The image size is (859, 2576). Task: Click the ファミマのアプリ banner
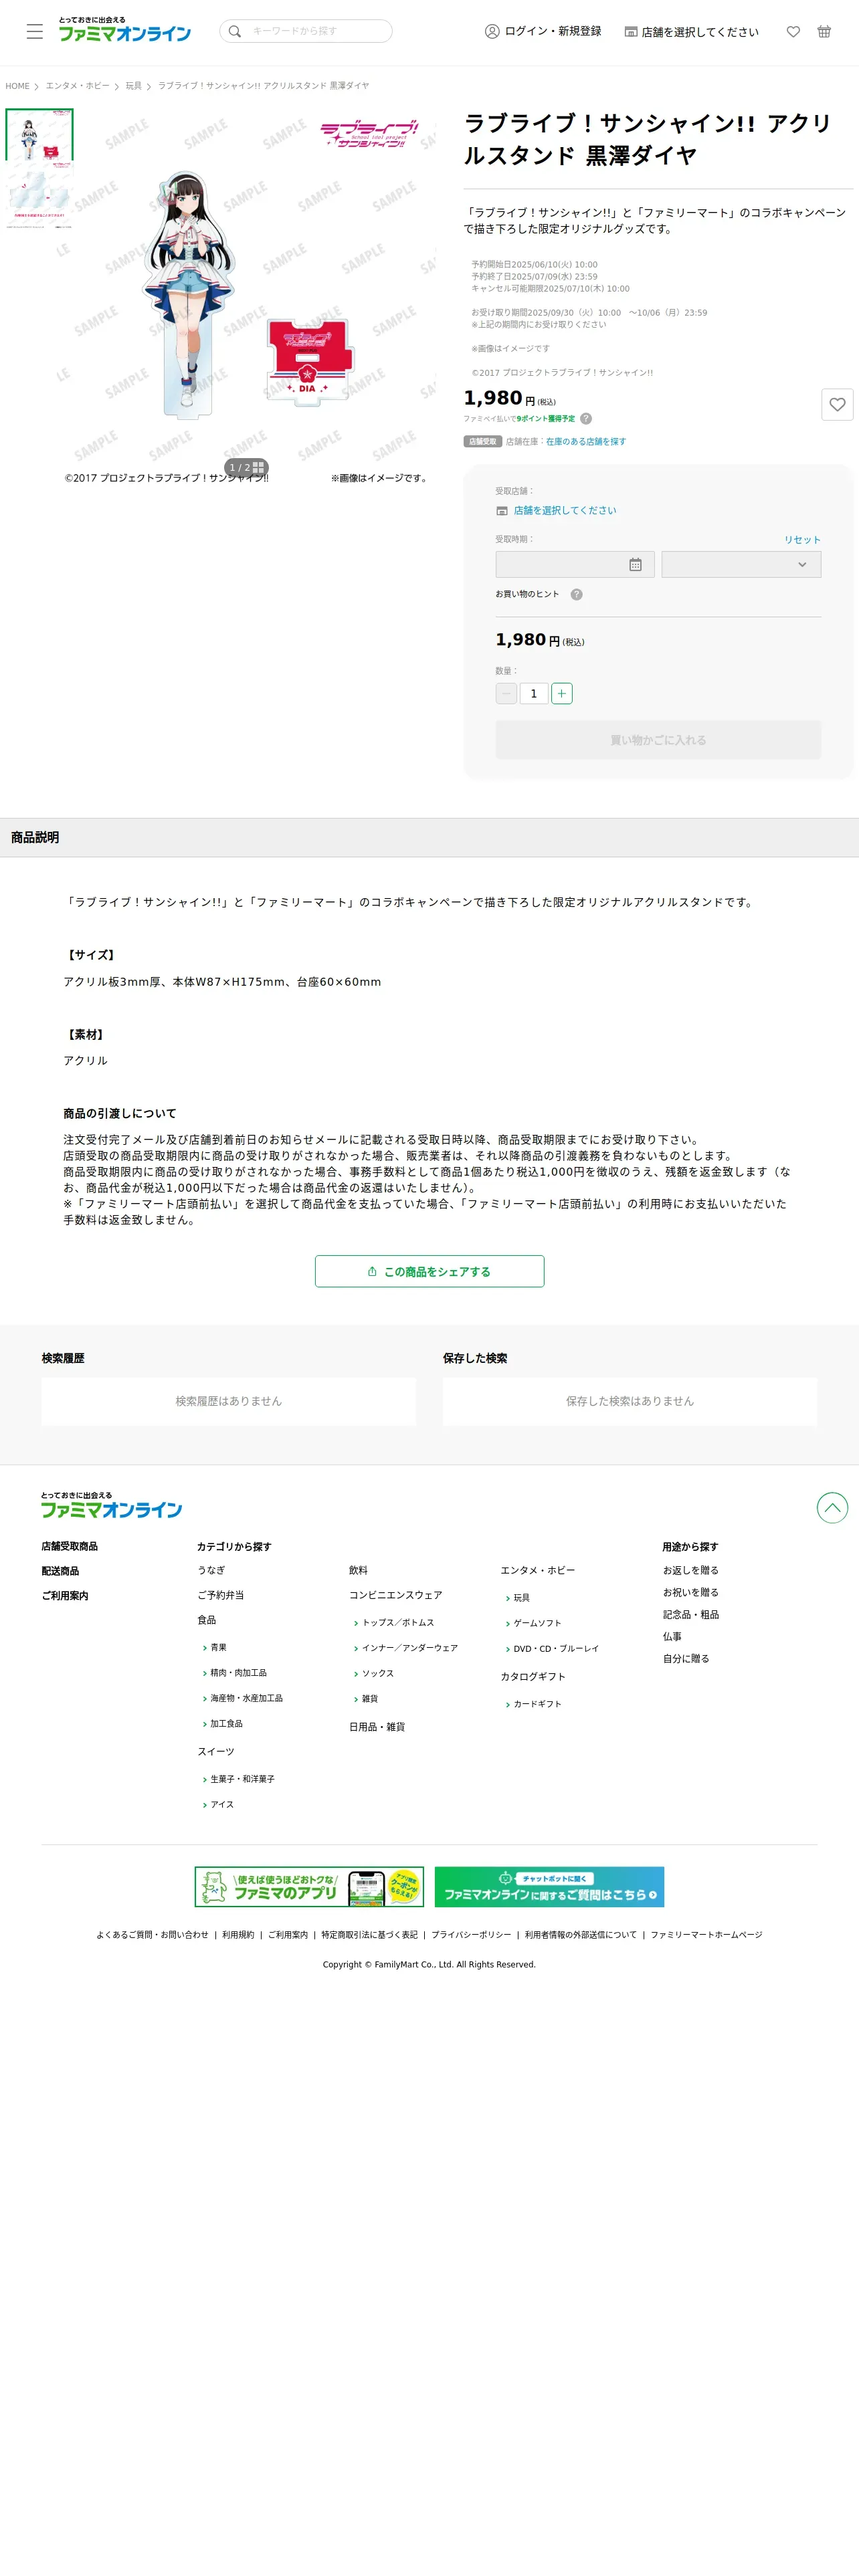(x=309, y=1887)
